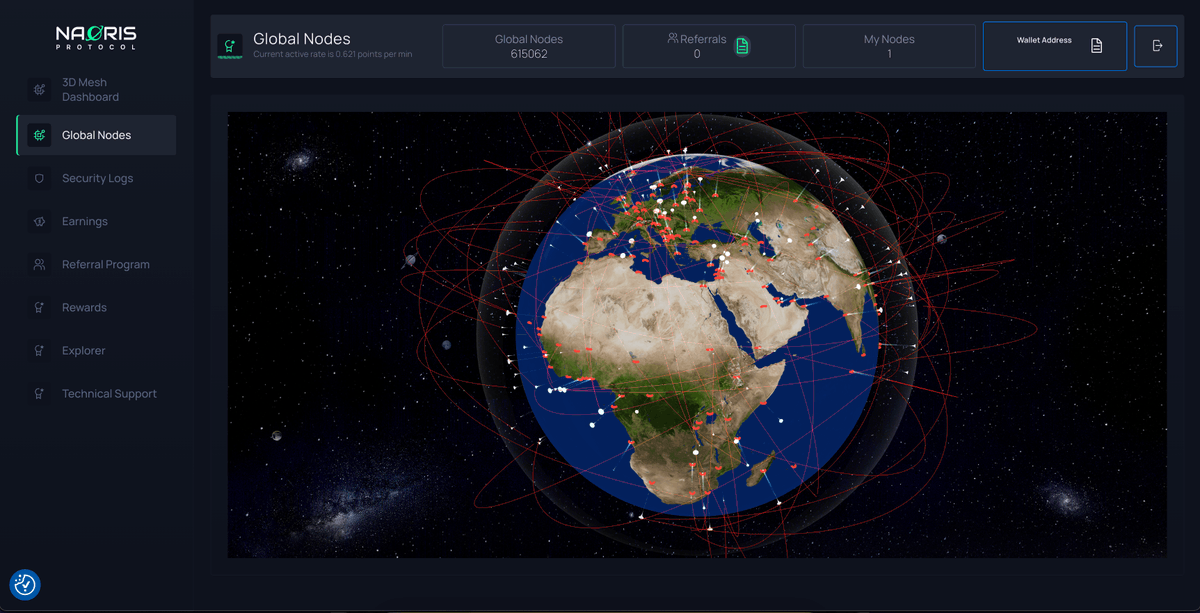Click the current active rate text
The width and height of the screenshot is (1200, 613).
tap(333, 54)
